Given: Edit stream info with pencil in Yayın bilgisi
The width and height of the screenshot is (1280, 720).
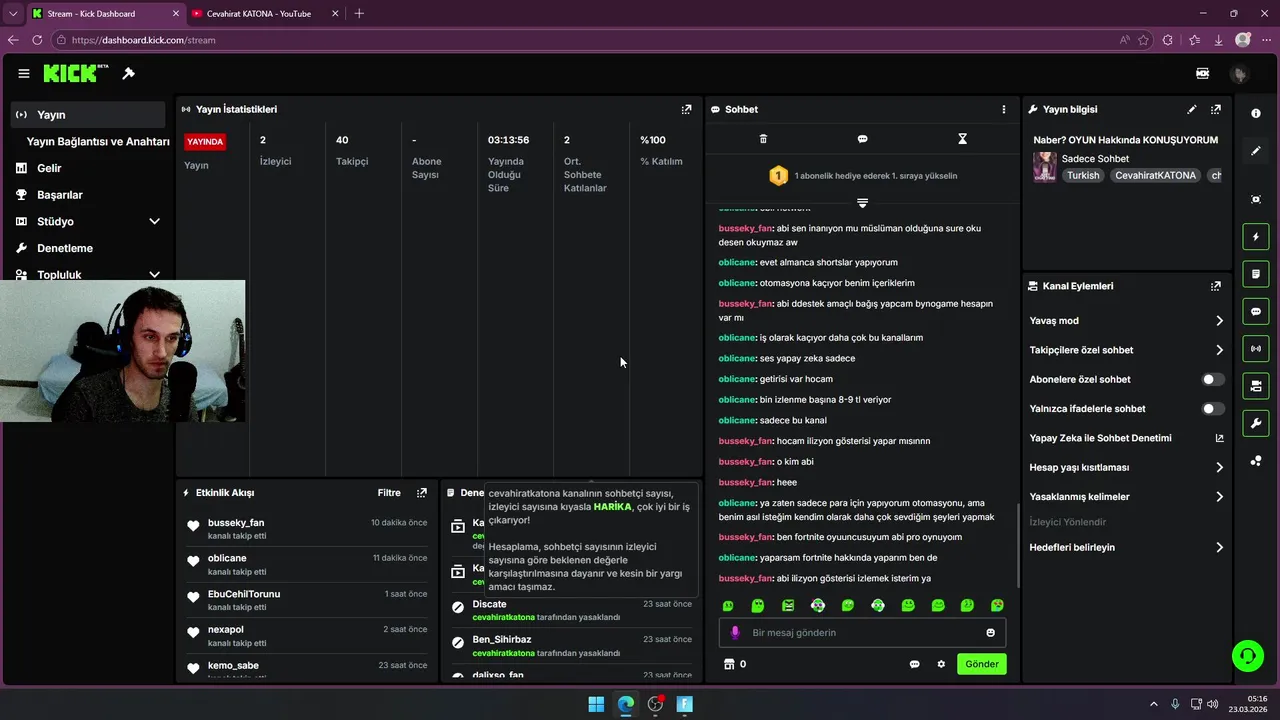Looking at the screenshot, I should tap(1191, 109).
